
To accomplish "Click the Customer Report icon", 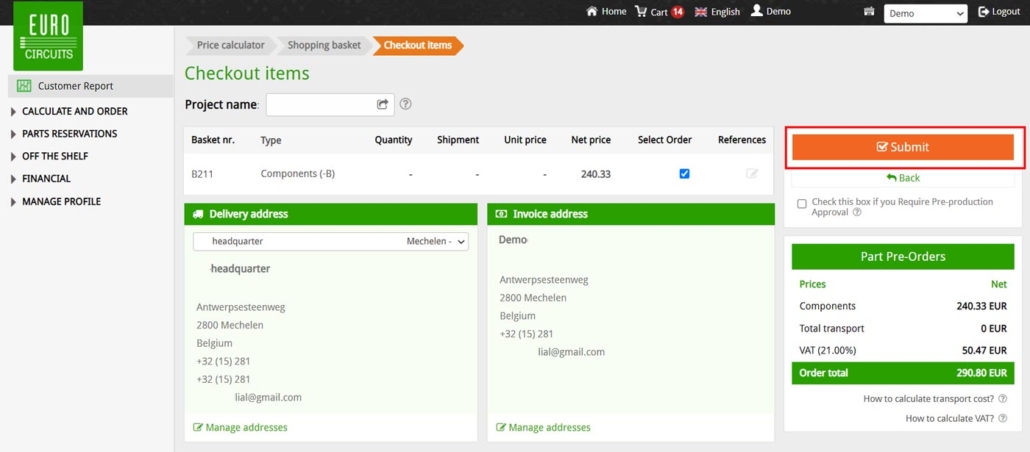I will (x=25, y=86).
